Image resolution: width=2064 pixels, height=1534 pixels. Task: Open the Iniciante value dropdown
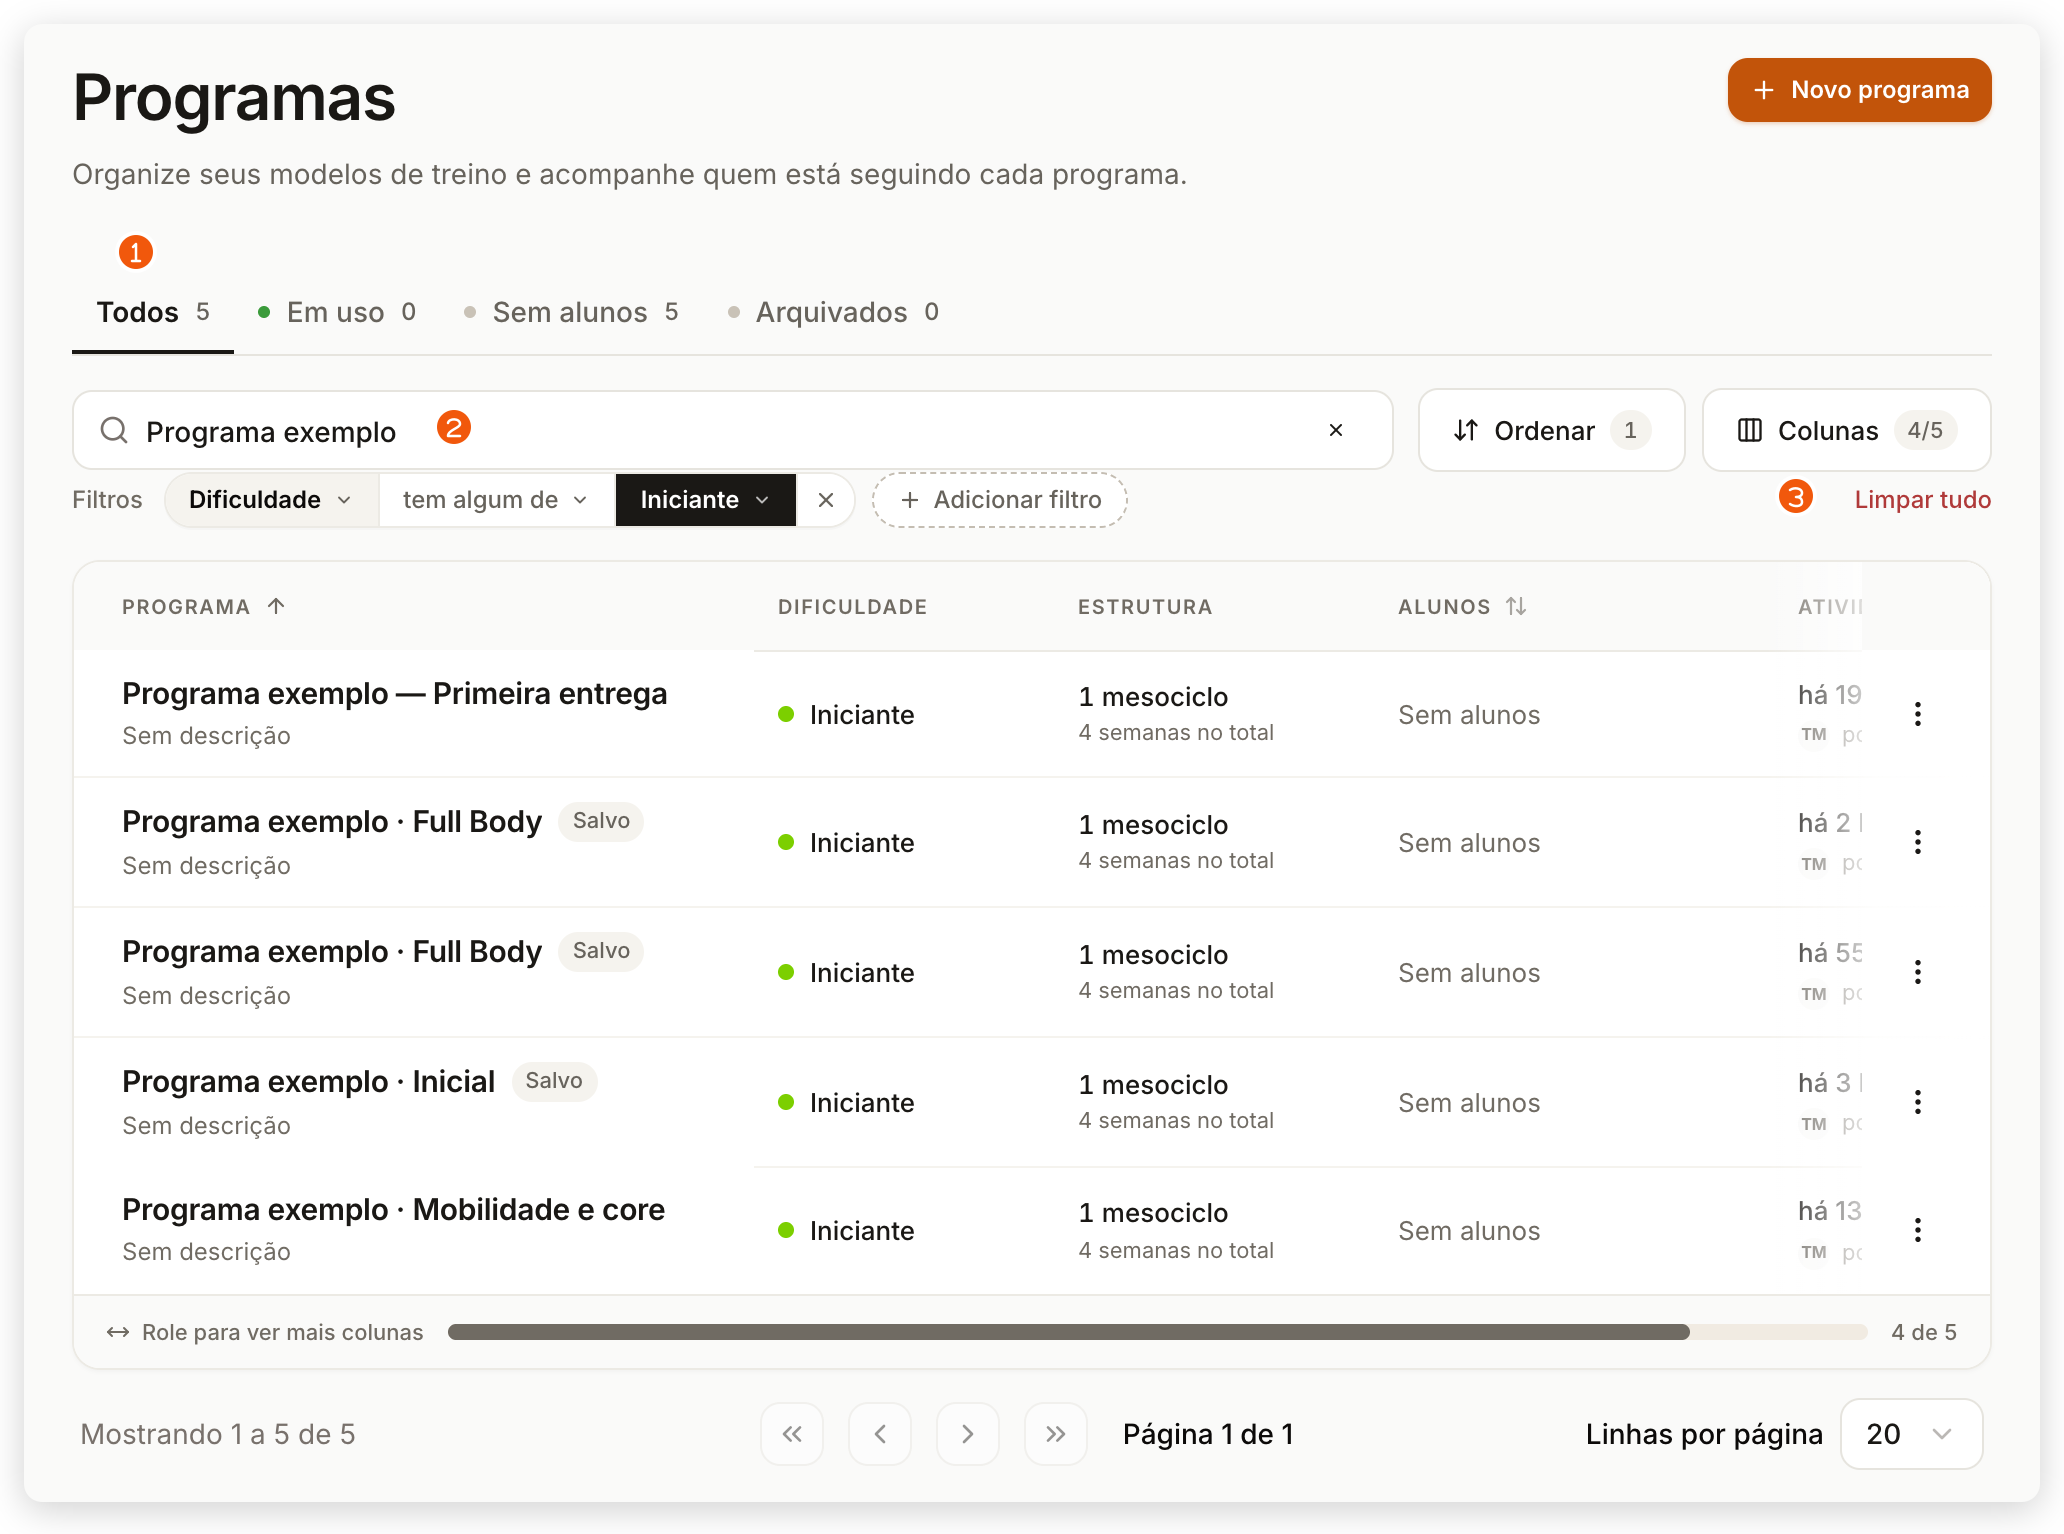click(x=705, y=500)
